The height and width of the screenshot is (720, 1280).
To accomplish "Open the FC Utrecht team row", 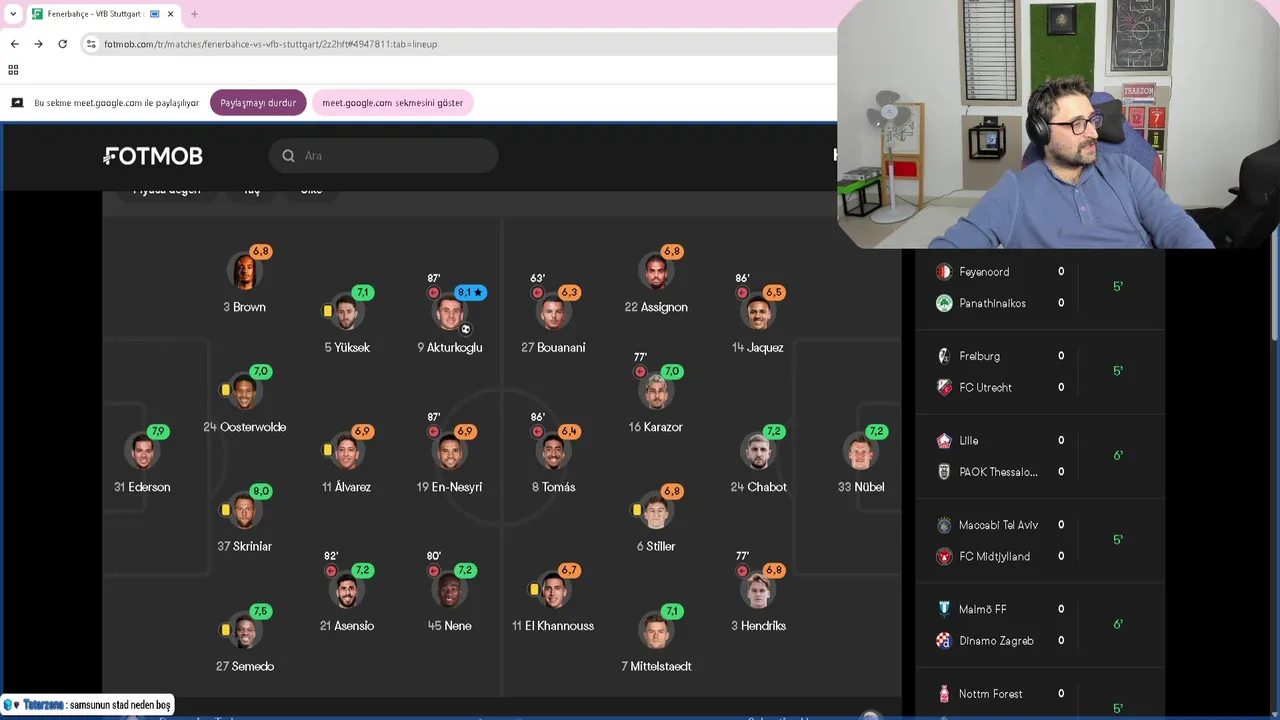I will [x=1040, y=387].
